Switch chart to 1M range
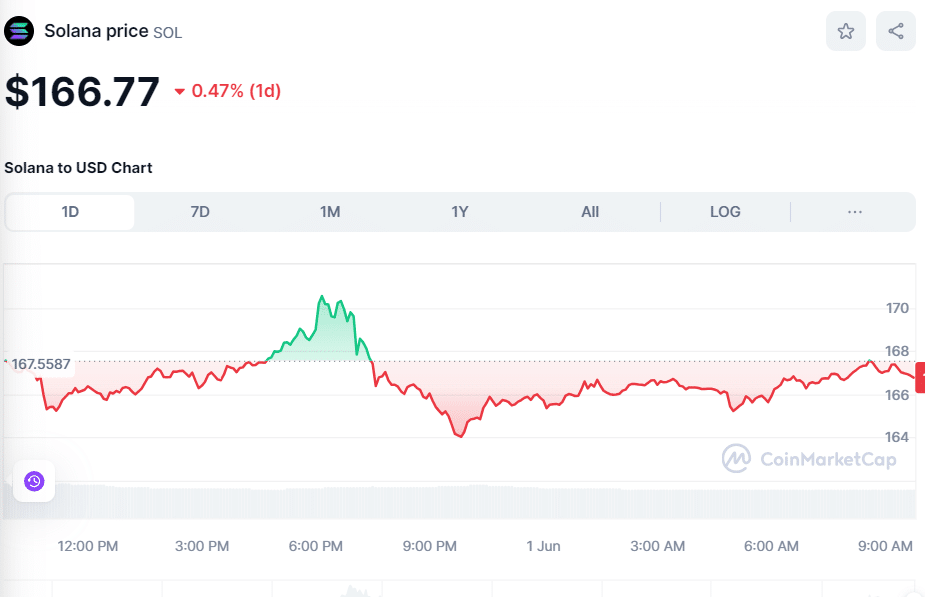 [x=330, y=212]
